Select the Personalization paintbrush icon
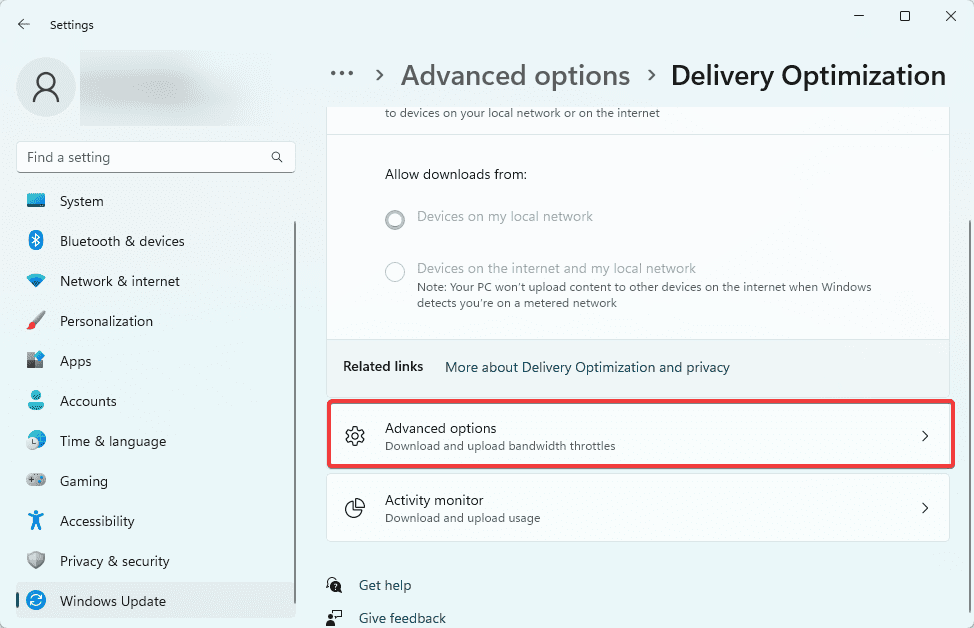The image size is (974, 628). tap(36, 321)
